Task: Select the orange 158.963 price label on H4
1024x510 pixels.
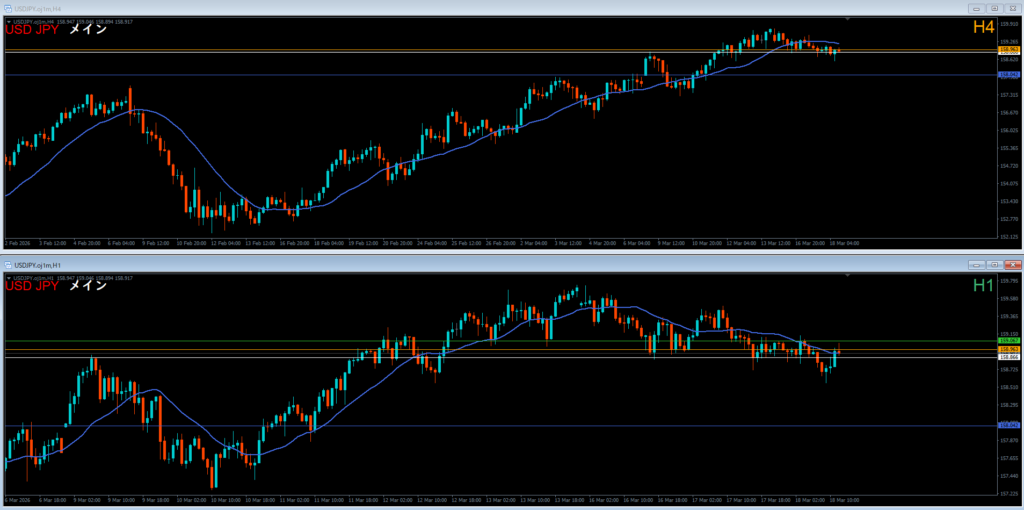Action: [1008, 48]
